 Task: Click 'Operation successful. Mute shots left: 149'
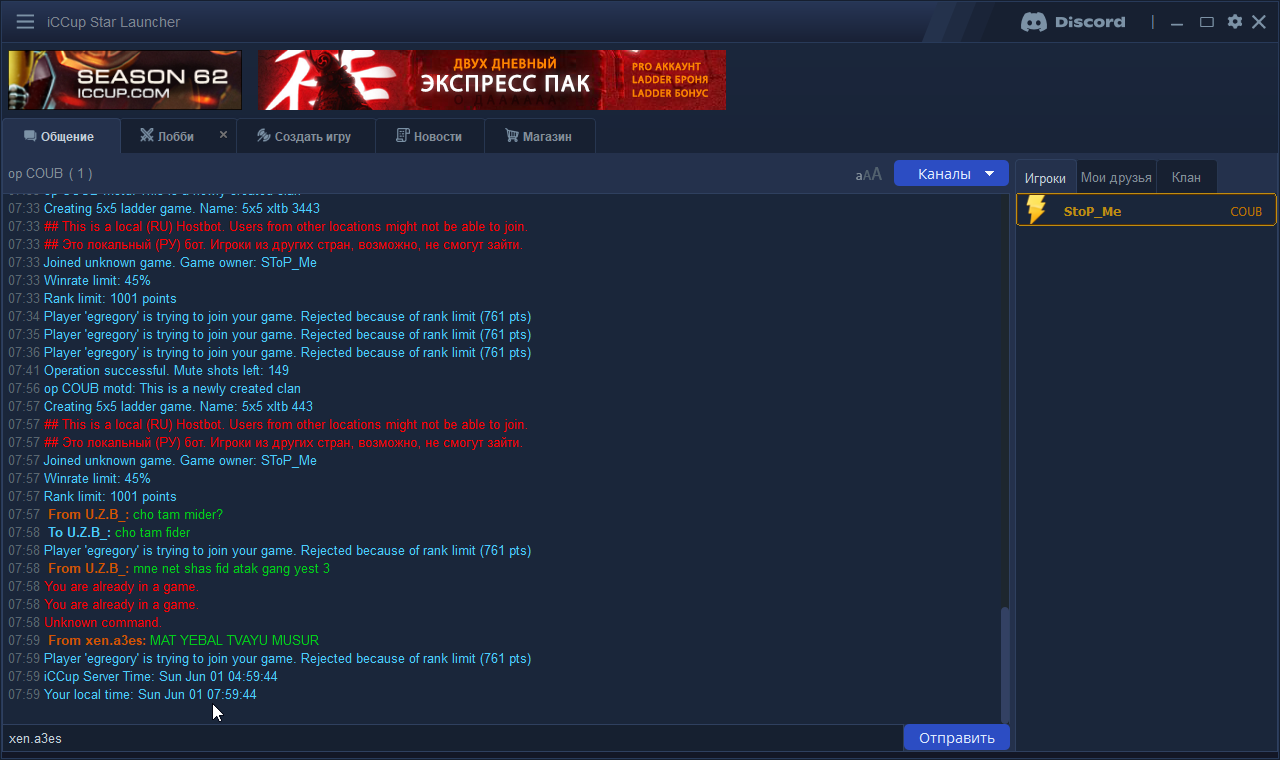click(166, 370)
